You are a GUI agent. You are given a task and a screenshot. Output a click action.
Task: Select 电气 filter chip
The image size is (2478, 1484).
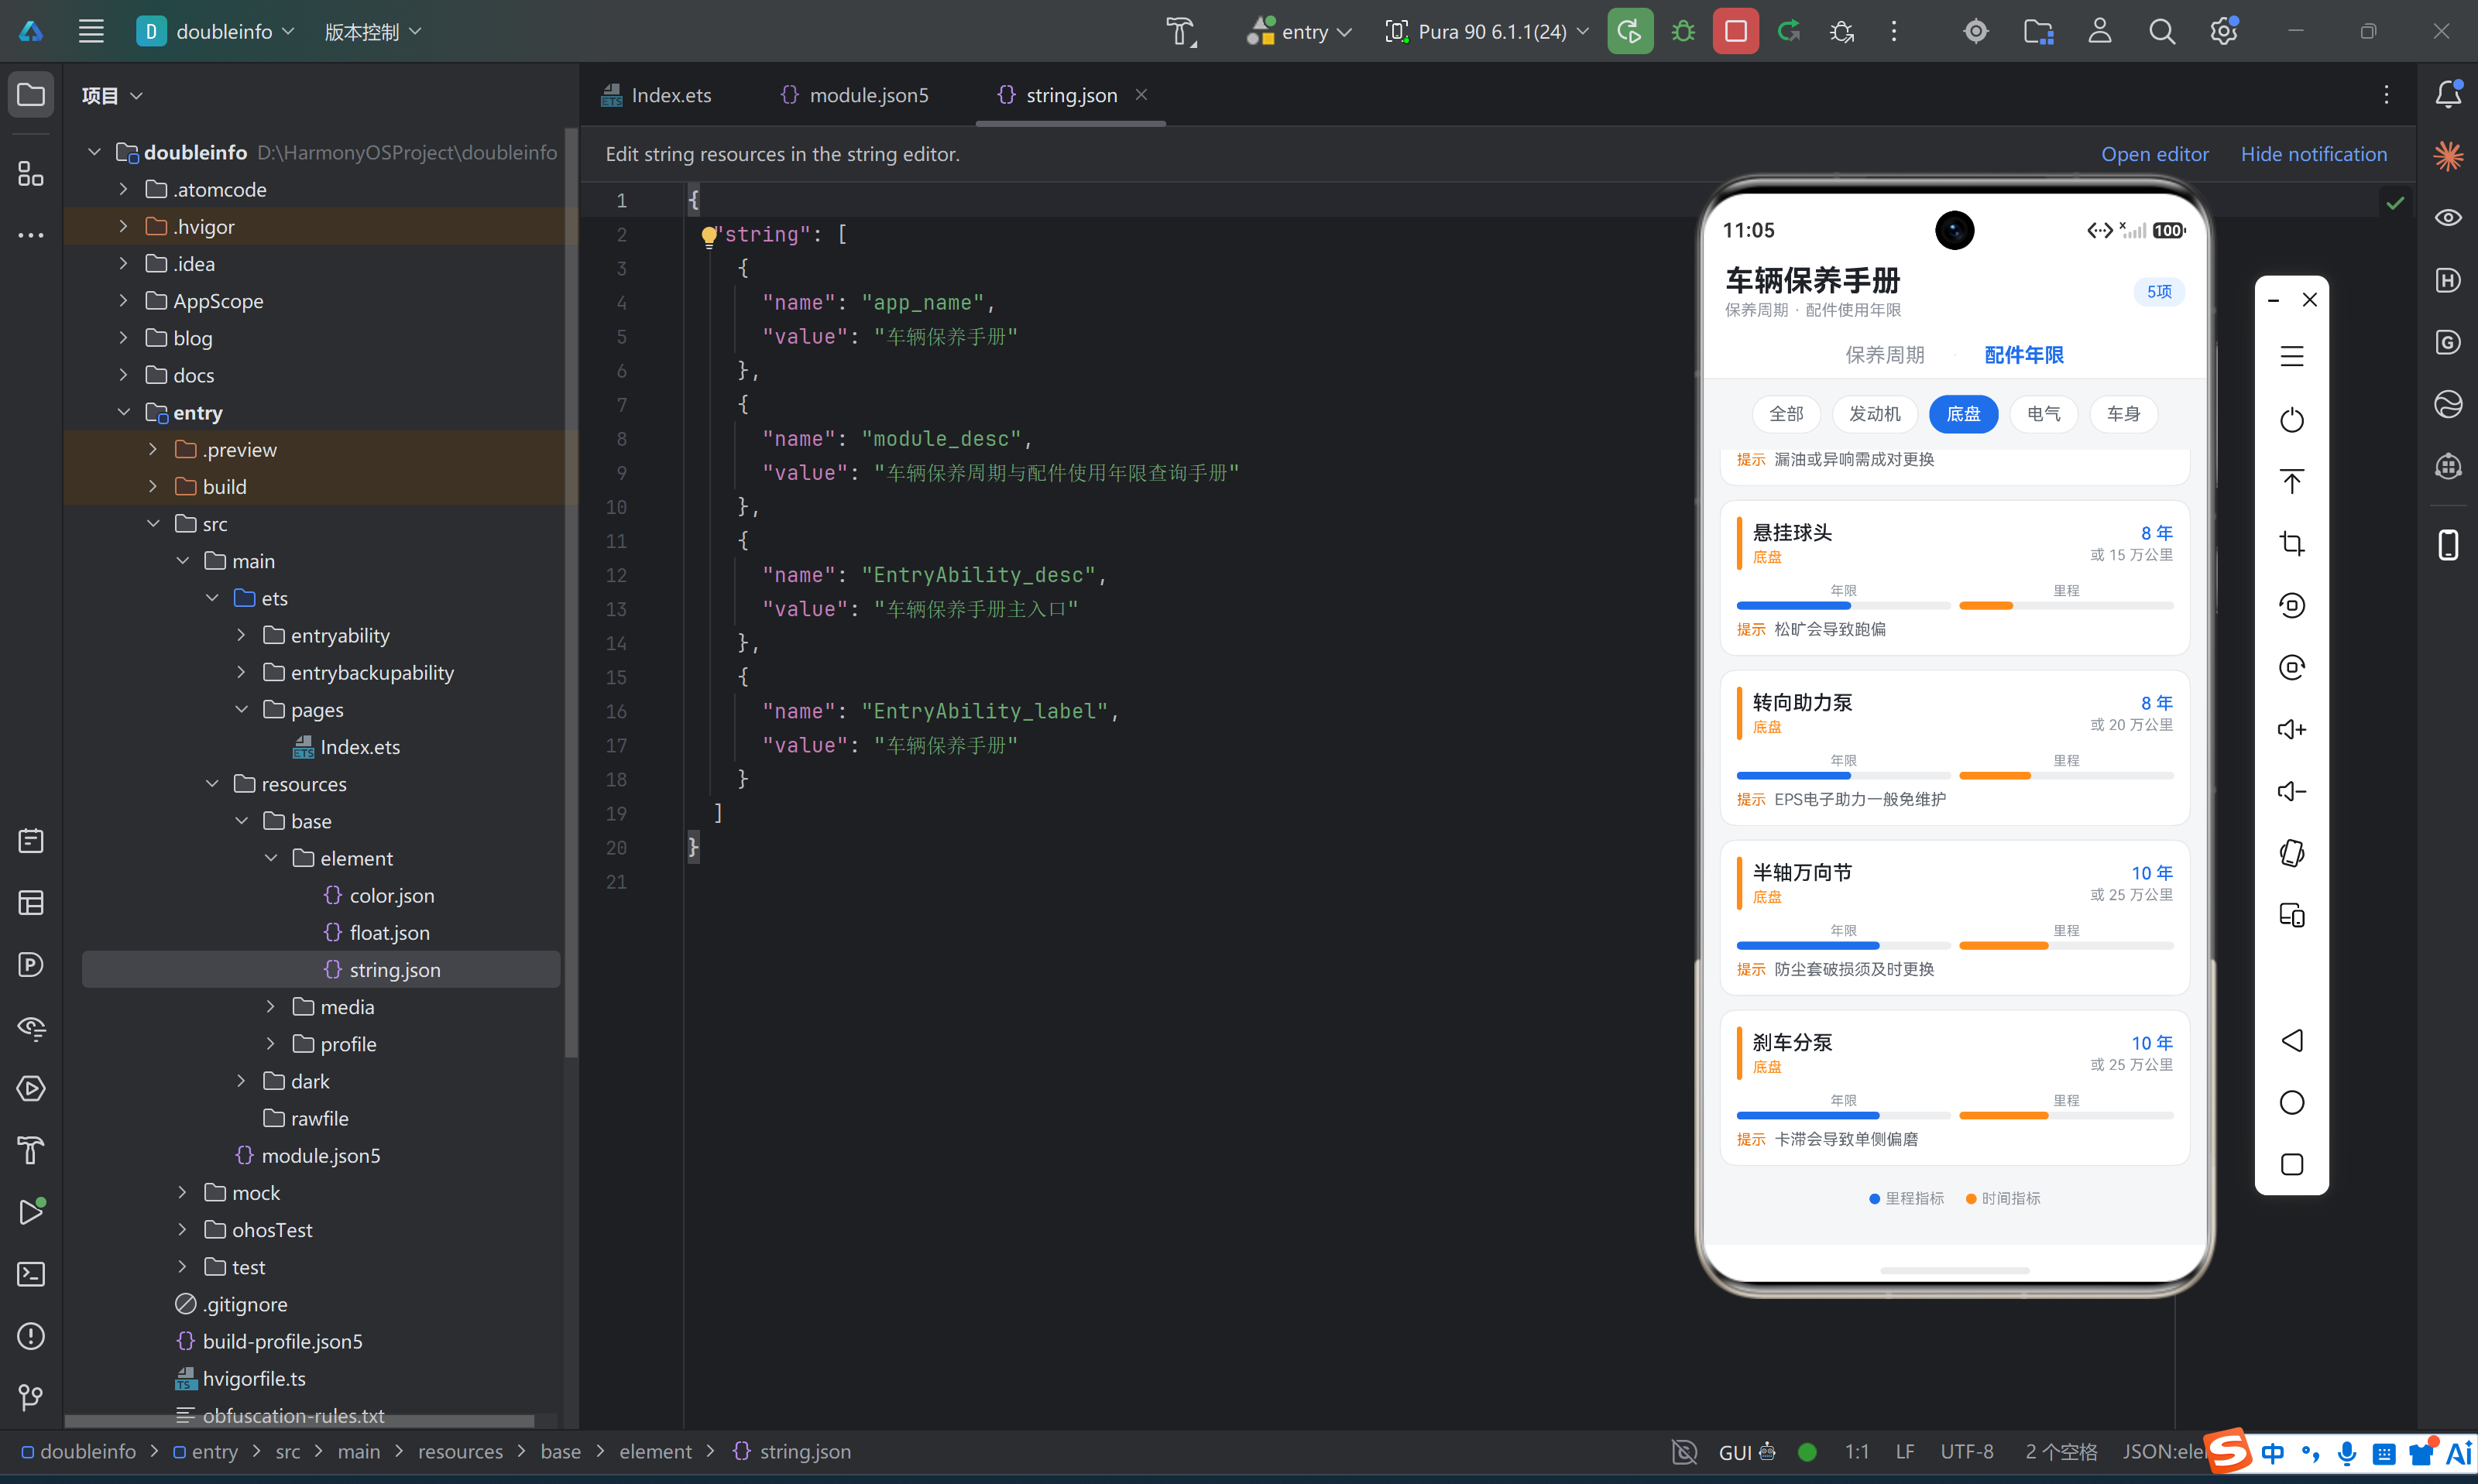click(x=2044, y=414)
